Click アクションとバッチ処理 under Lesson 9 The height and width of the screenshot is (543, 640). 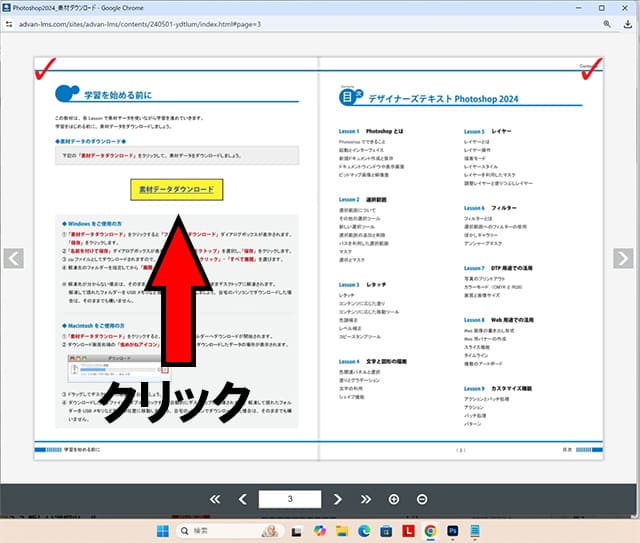tap(487, 399)
